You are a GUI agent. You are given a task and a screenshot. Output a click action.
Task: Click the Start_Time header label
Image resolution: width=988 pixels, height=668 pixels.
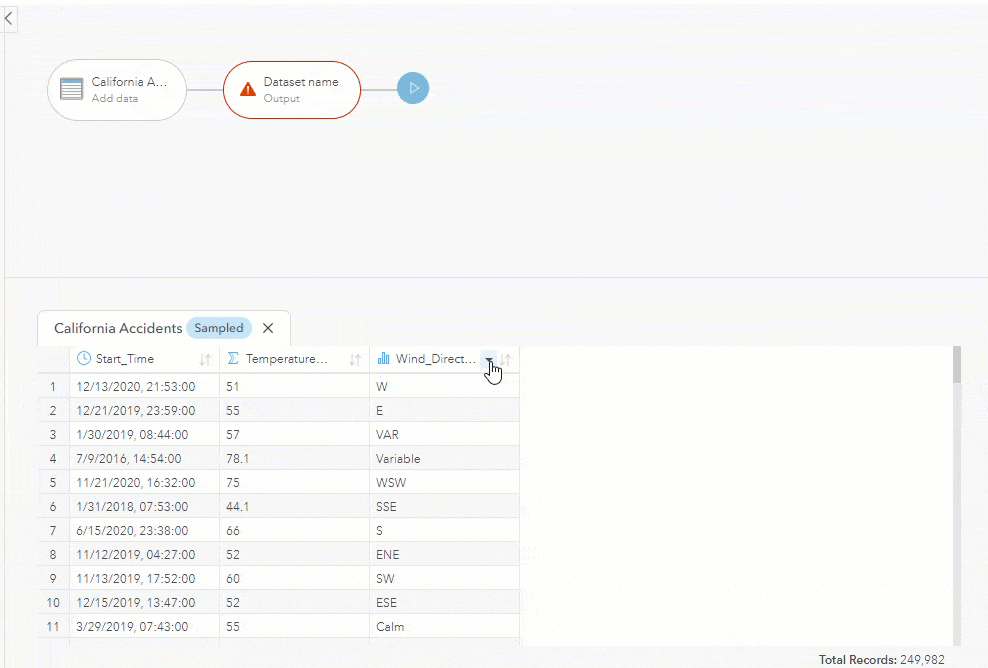(125, 358)
